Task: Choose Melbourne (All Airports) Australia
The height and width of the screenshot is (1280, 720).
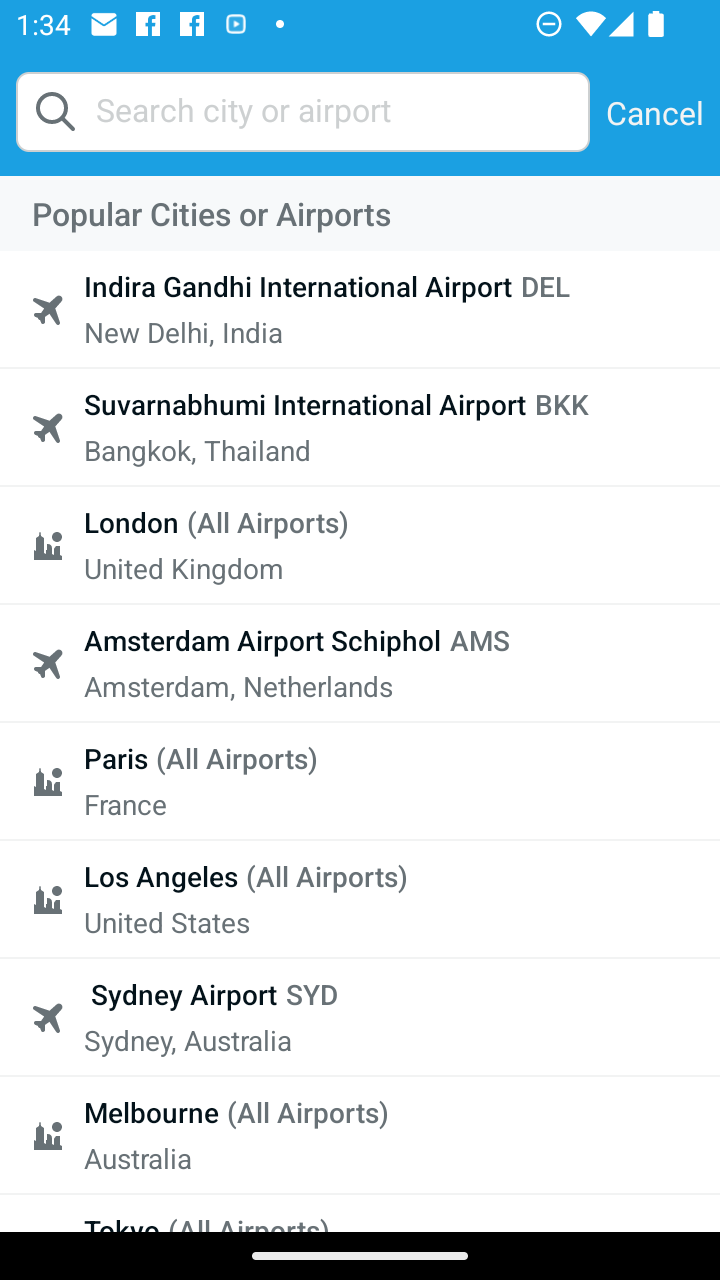Action: [x=360, y=1136]
